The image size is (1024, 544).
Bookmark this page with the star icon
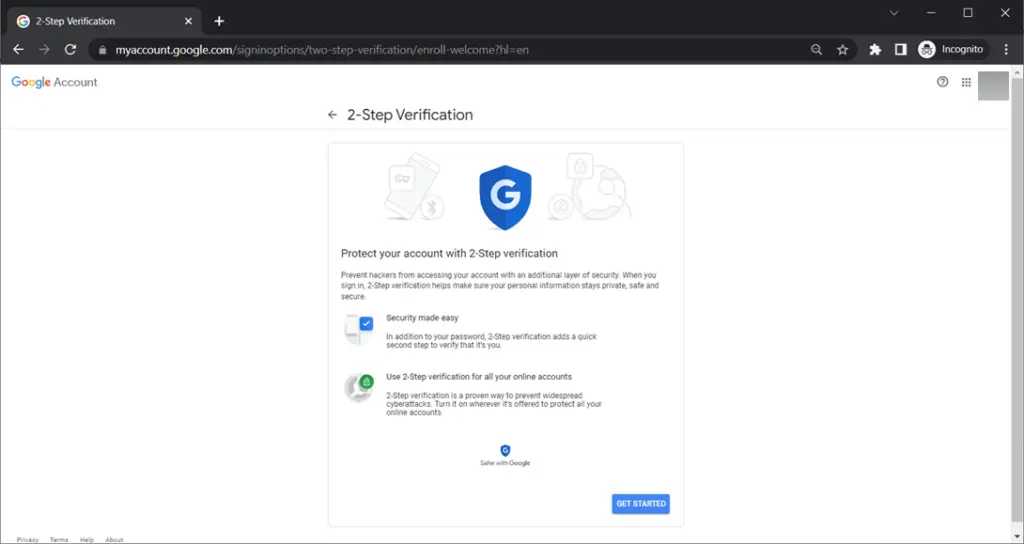click(x=842, y=50)
